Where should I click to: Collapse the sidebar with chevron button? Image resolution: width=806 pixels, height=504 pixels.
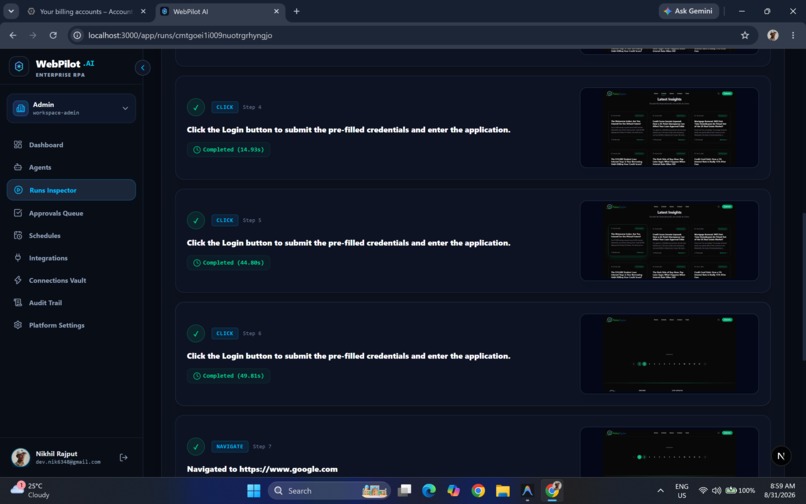click(142, 67)
